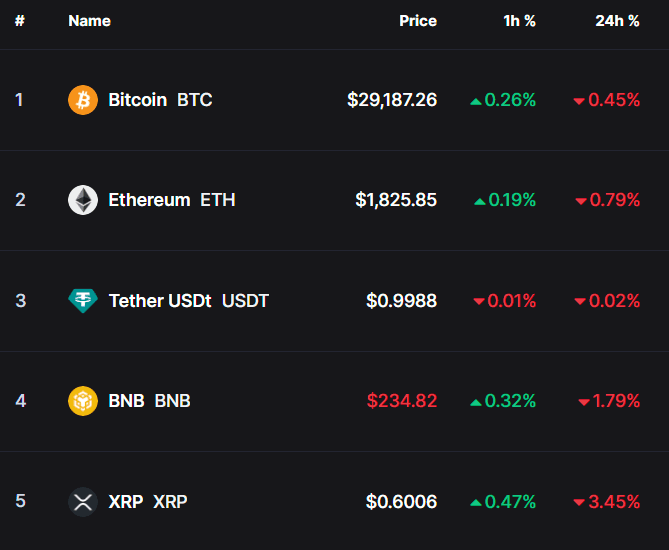
Task: Click the XRP ticker symbol next to name
Action: pyautogui.click(x=170, y=501)
